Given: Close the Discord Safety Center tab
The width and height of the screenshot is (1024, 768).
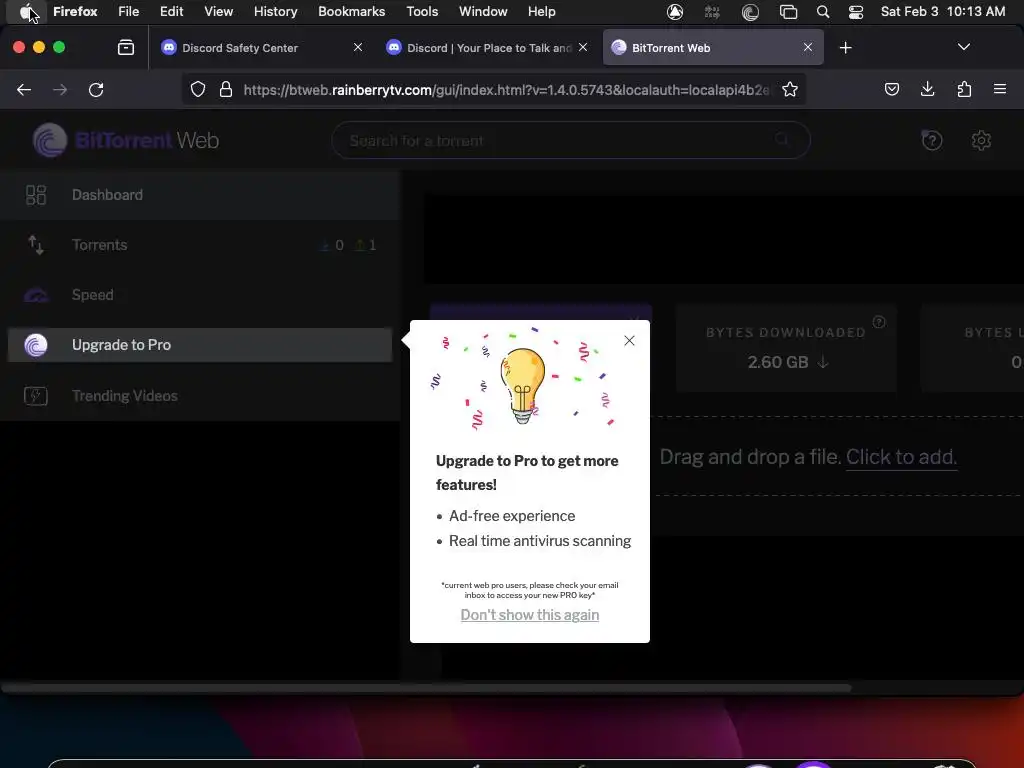Looking at the screenshot, I should [x=358, y=48].
